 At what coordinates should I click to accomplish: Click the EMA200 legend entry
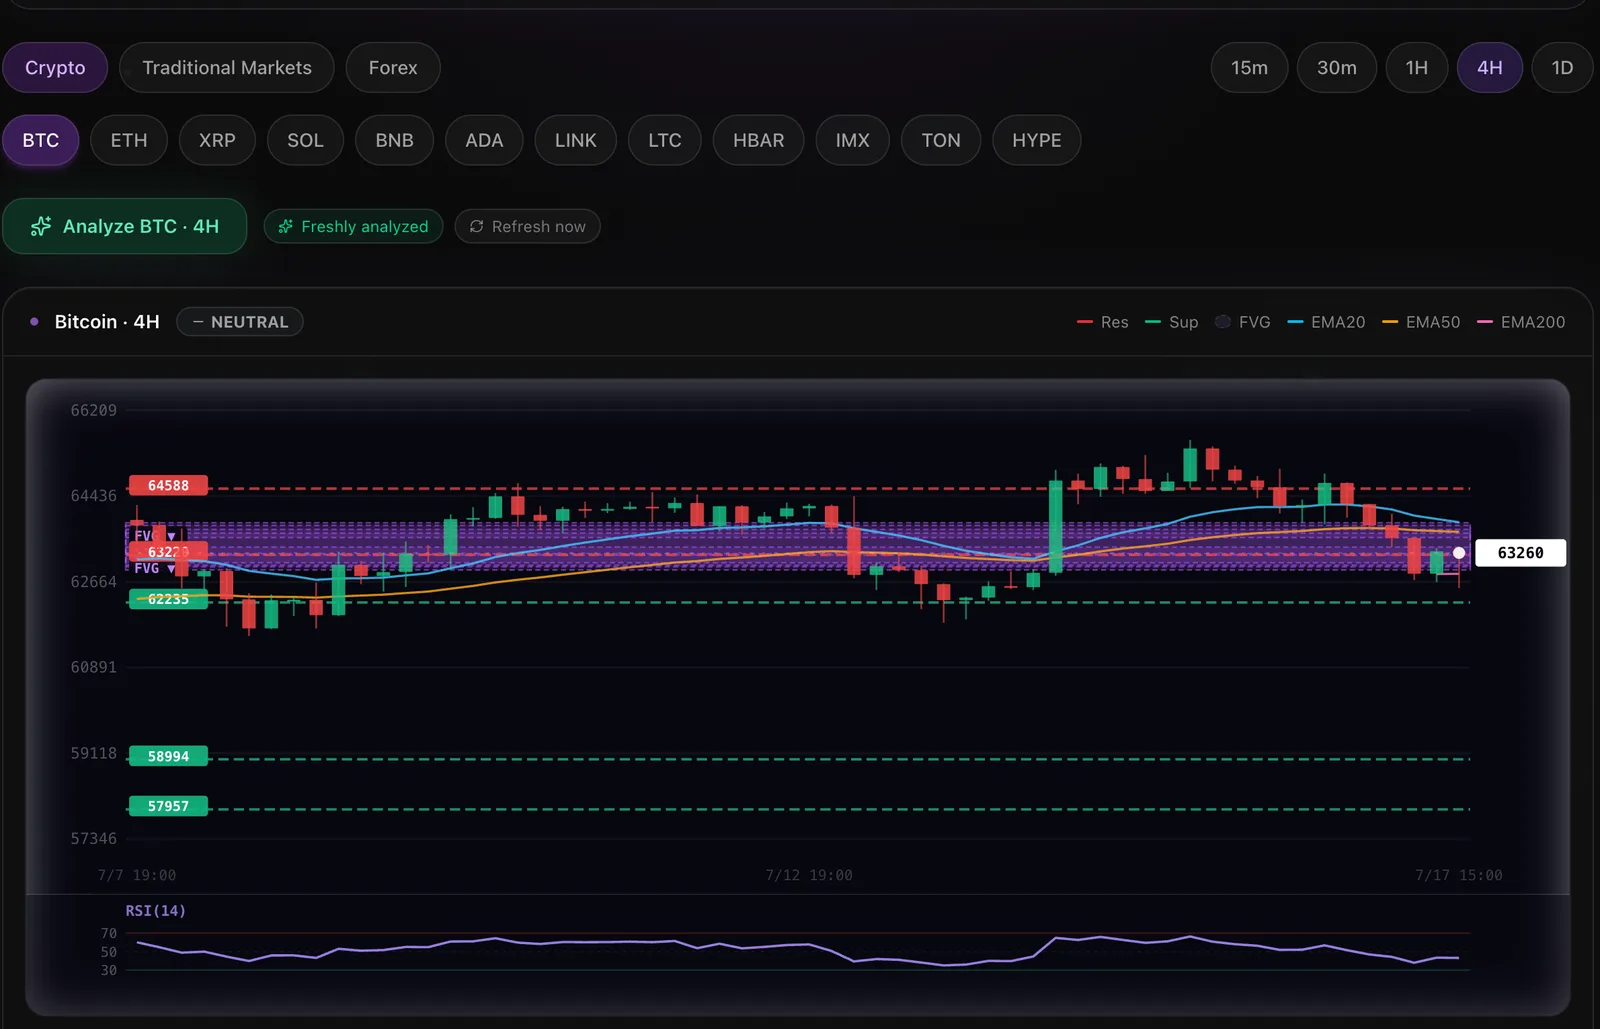point(1521,322)
